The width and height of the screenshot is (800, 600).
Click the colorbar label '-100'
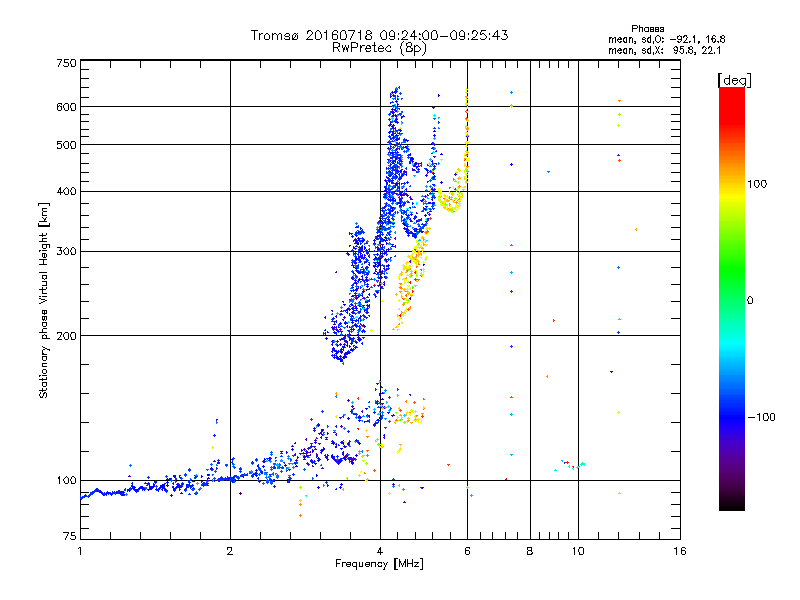761,417
